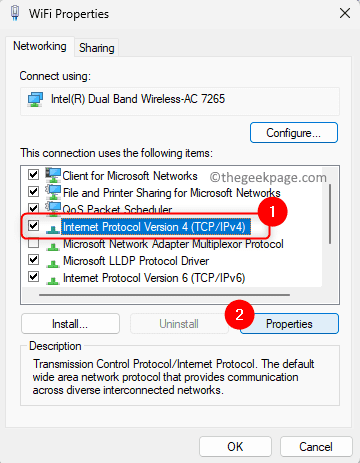Uncheck Microsoft LLDP Protocol Driver checkbox
360x463 pixels.
click(33, 259)
